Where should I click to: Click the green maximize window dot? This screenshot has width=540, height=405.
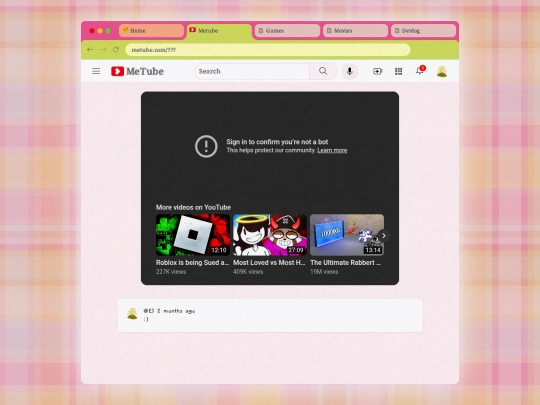(x=108, y=31)
